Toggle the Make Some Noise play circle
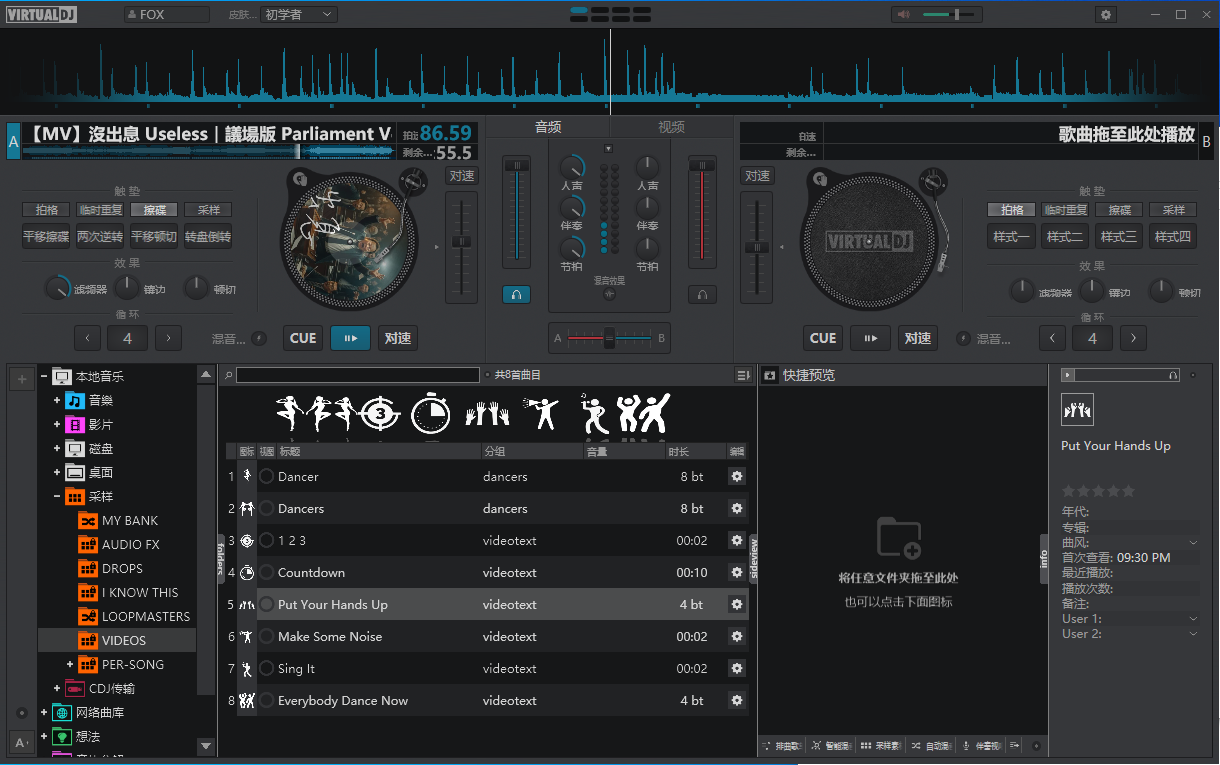 (x=266, y=637)
